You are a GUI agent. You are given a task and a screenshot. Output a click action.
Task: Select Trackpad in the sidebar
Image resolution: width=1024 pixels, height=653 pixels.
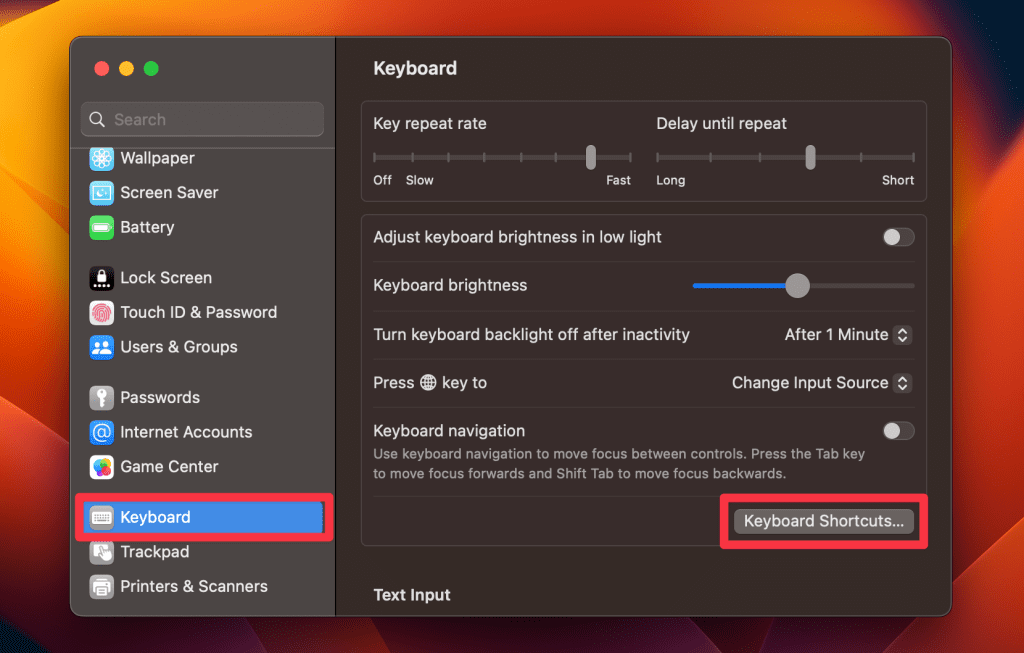pos(154,552)
